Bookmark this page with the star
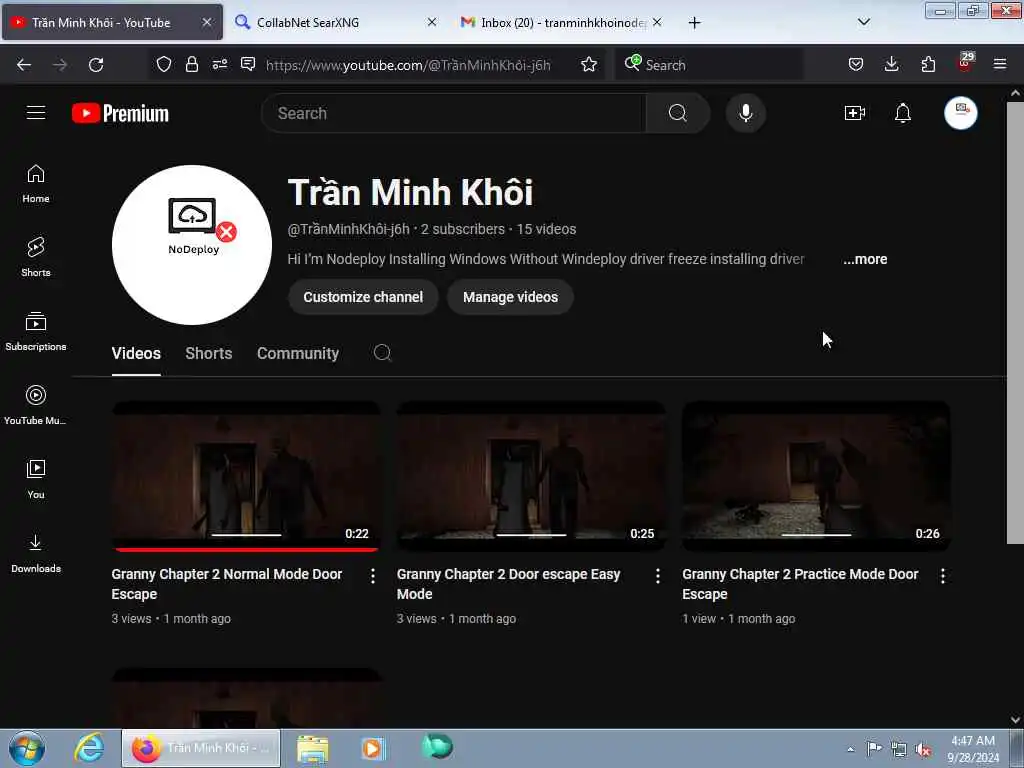1024x768 pixels. [x=589, y=64]
